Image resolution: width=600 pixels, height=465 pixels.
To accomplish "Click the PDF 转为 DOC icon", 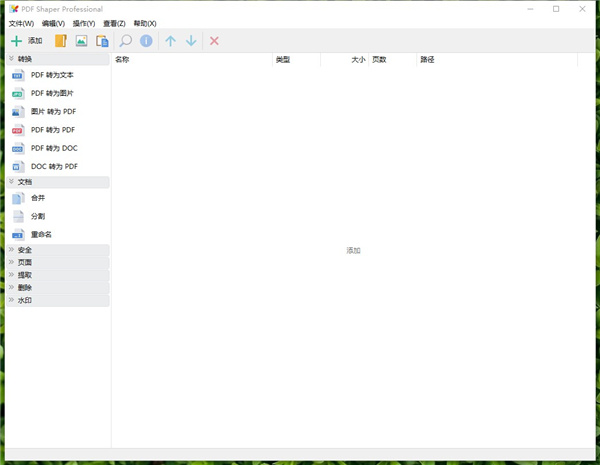I will click(x=18, y=148).
